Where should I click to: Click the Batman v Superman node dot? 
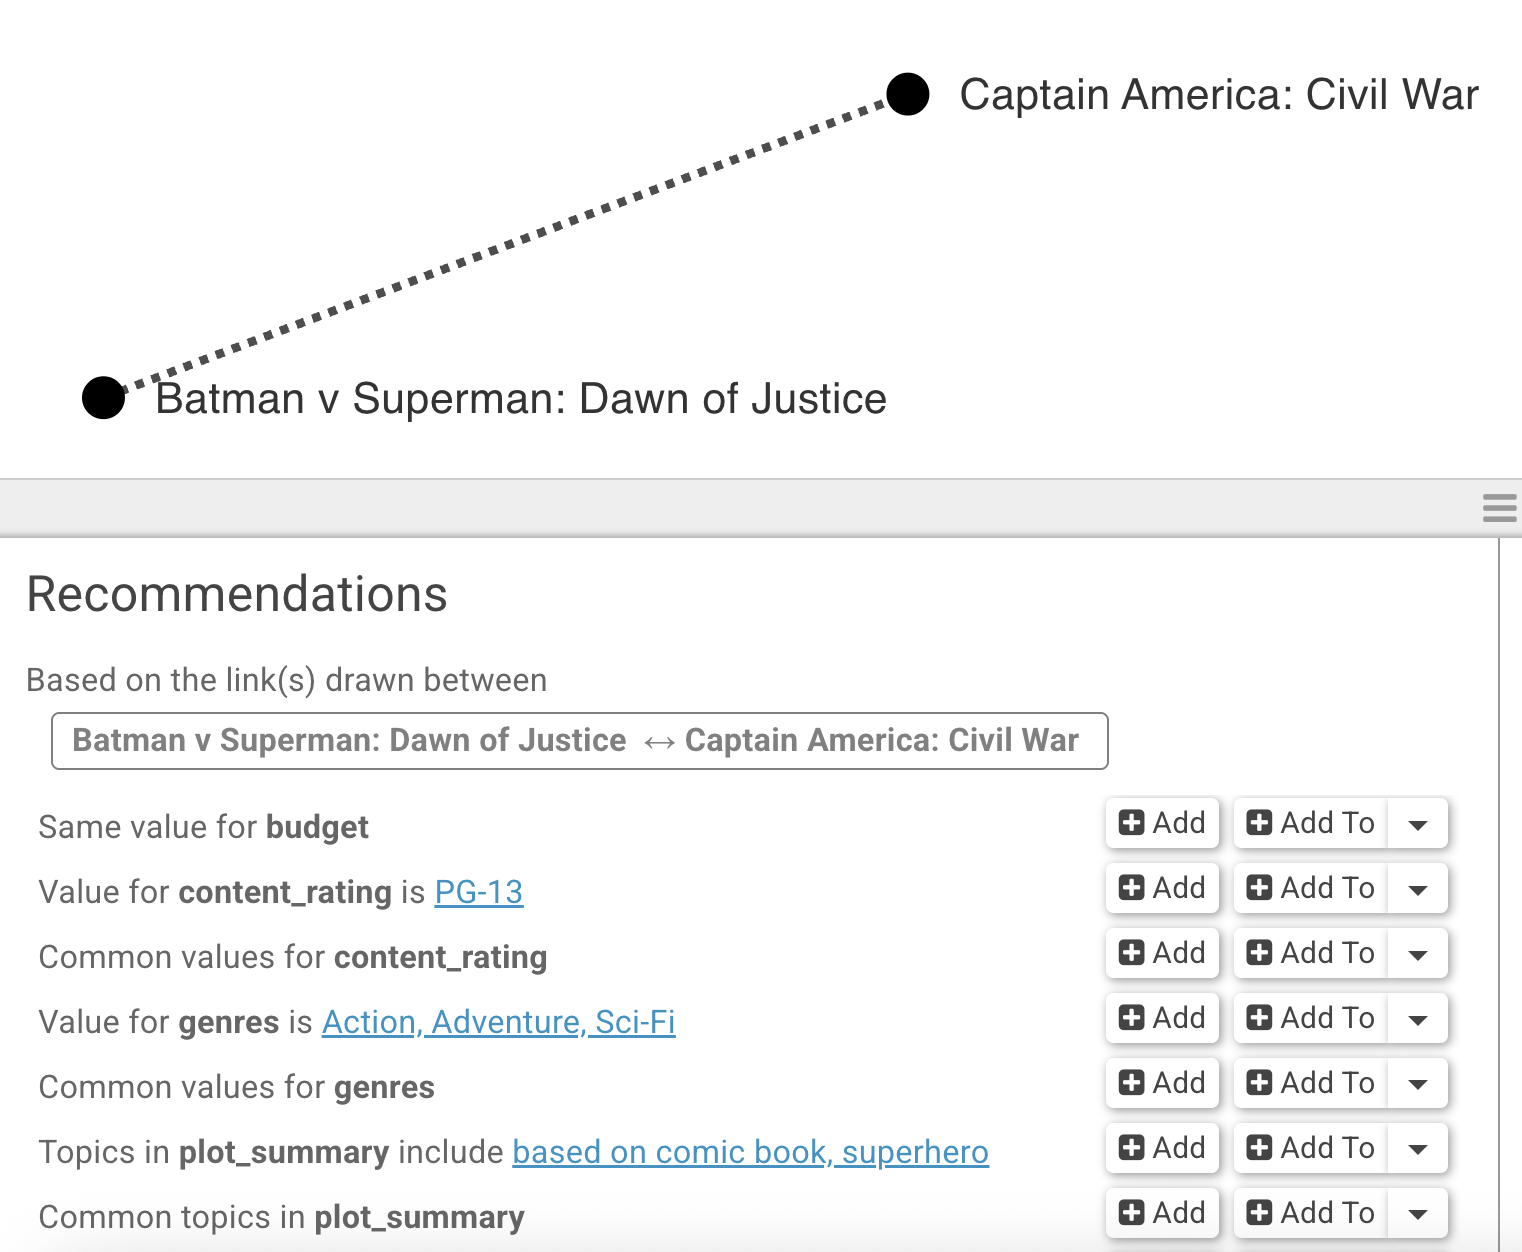tap(103, 398)
